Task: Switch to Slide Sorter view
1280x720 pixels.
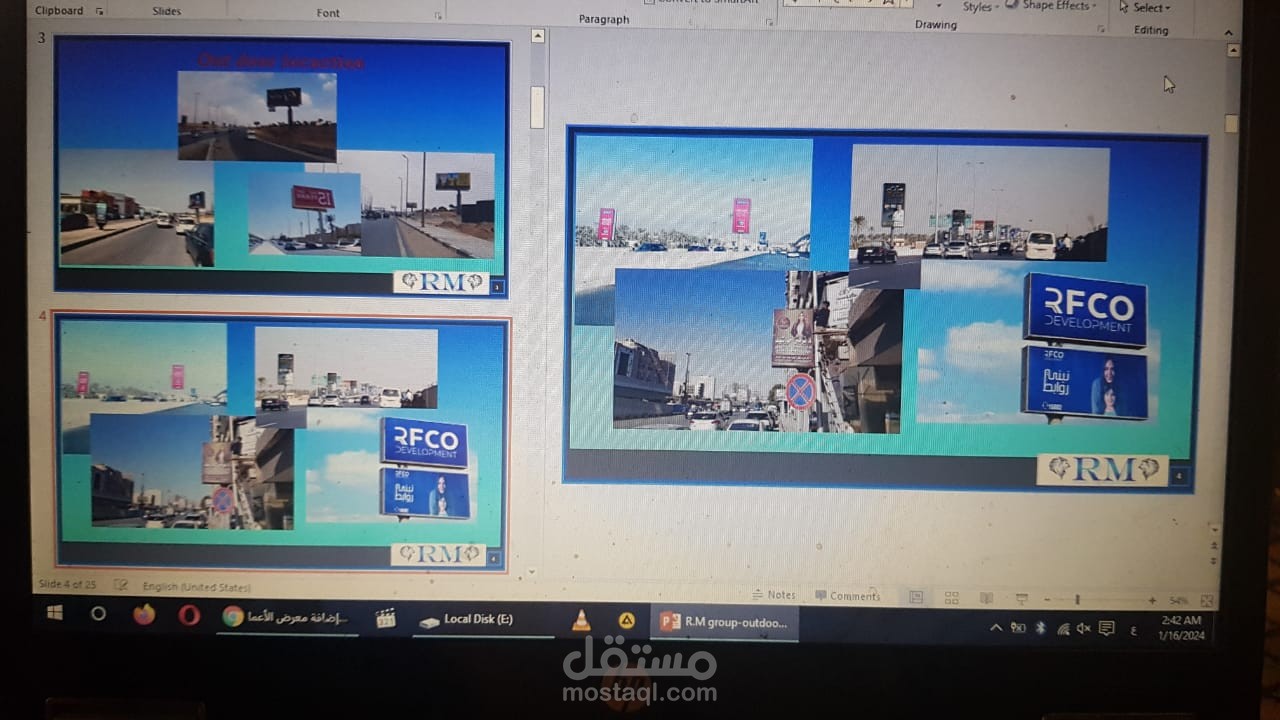Action: pos(951,598)
